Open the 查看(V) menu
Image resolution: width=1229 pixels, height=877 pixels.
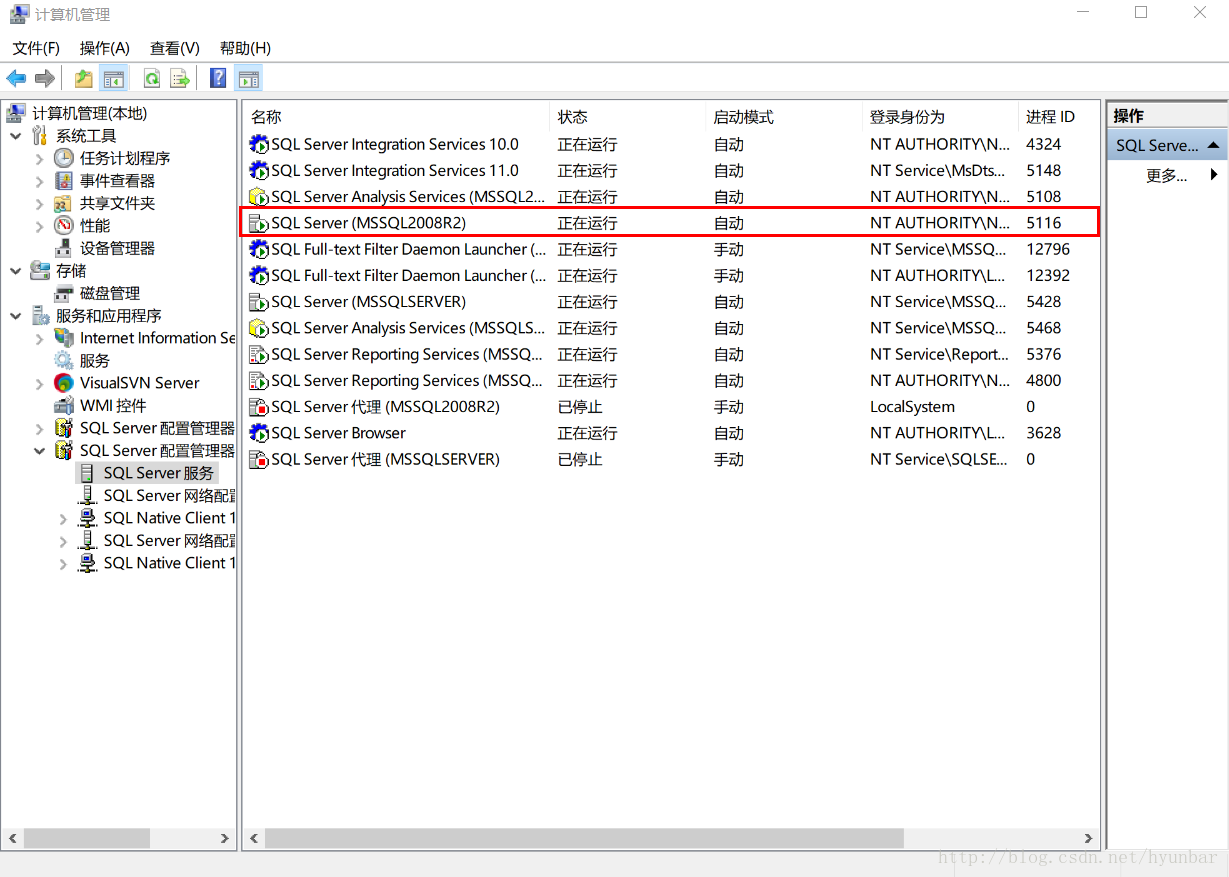175,48
